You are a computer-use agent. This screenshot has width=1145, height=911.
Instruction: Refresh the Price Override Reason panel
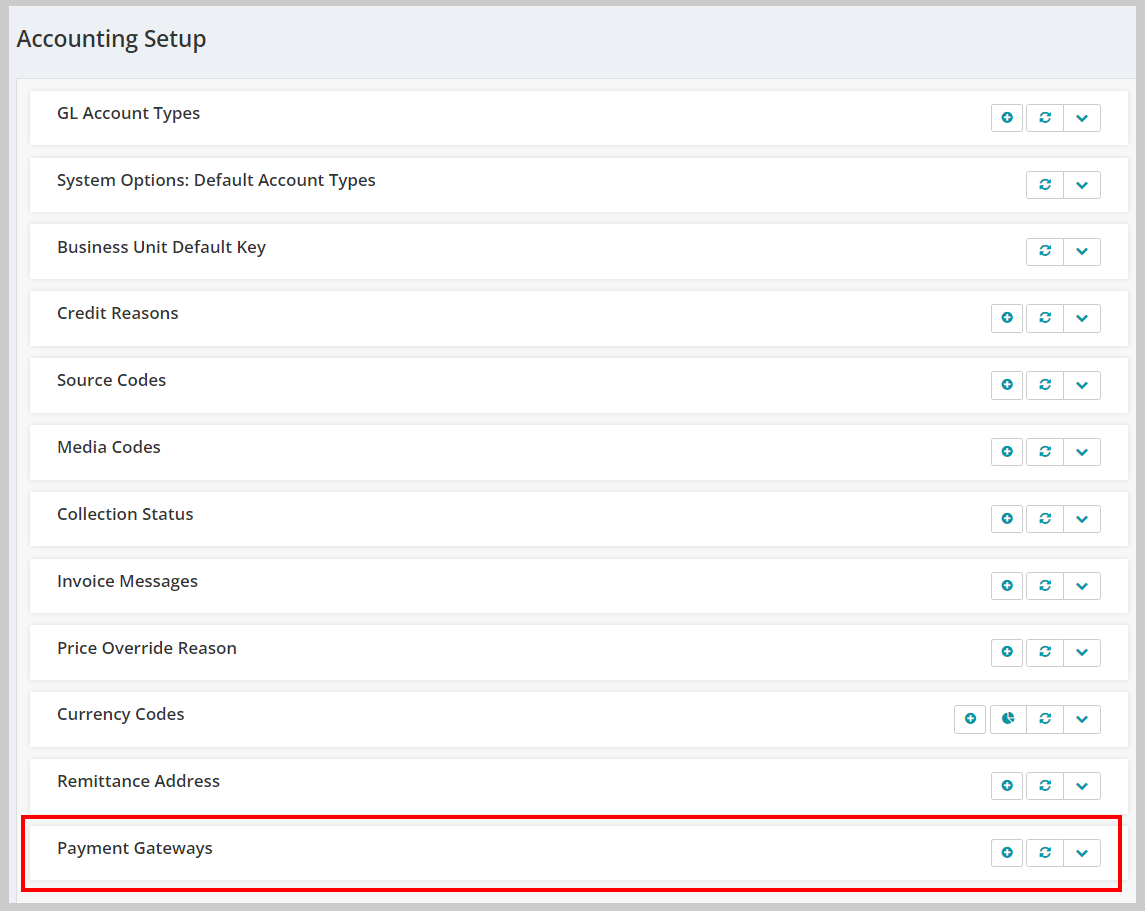pyautogui.click(x=1045, y=652)
